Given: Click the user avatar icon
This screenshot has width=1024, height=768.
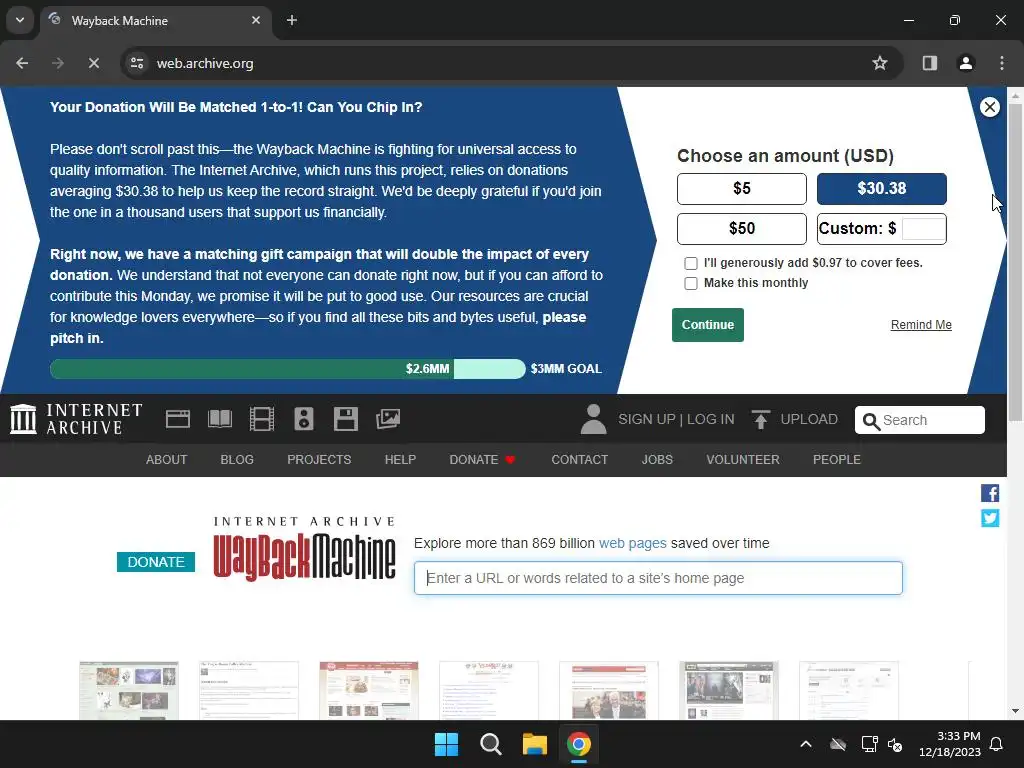Looking at the screenshot, I should point(593,419).
